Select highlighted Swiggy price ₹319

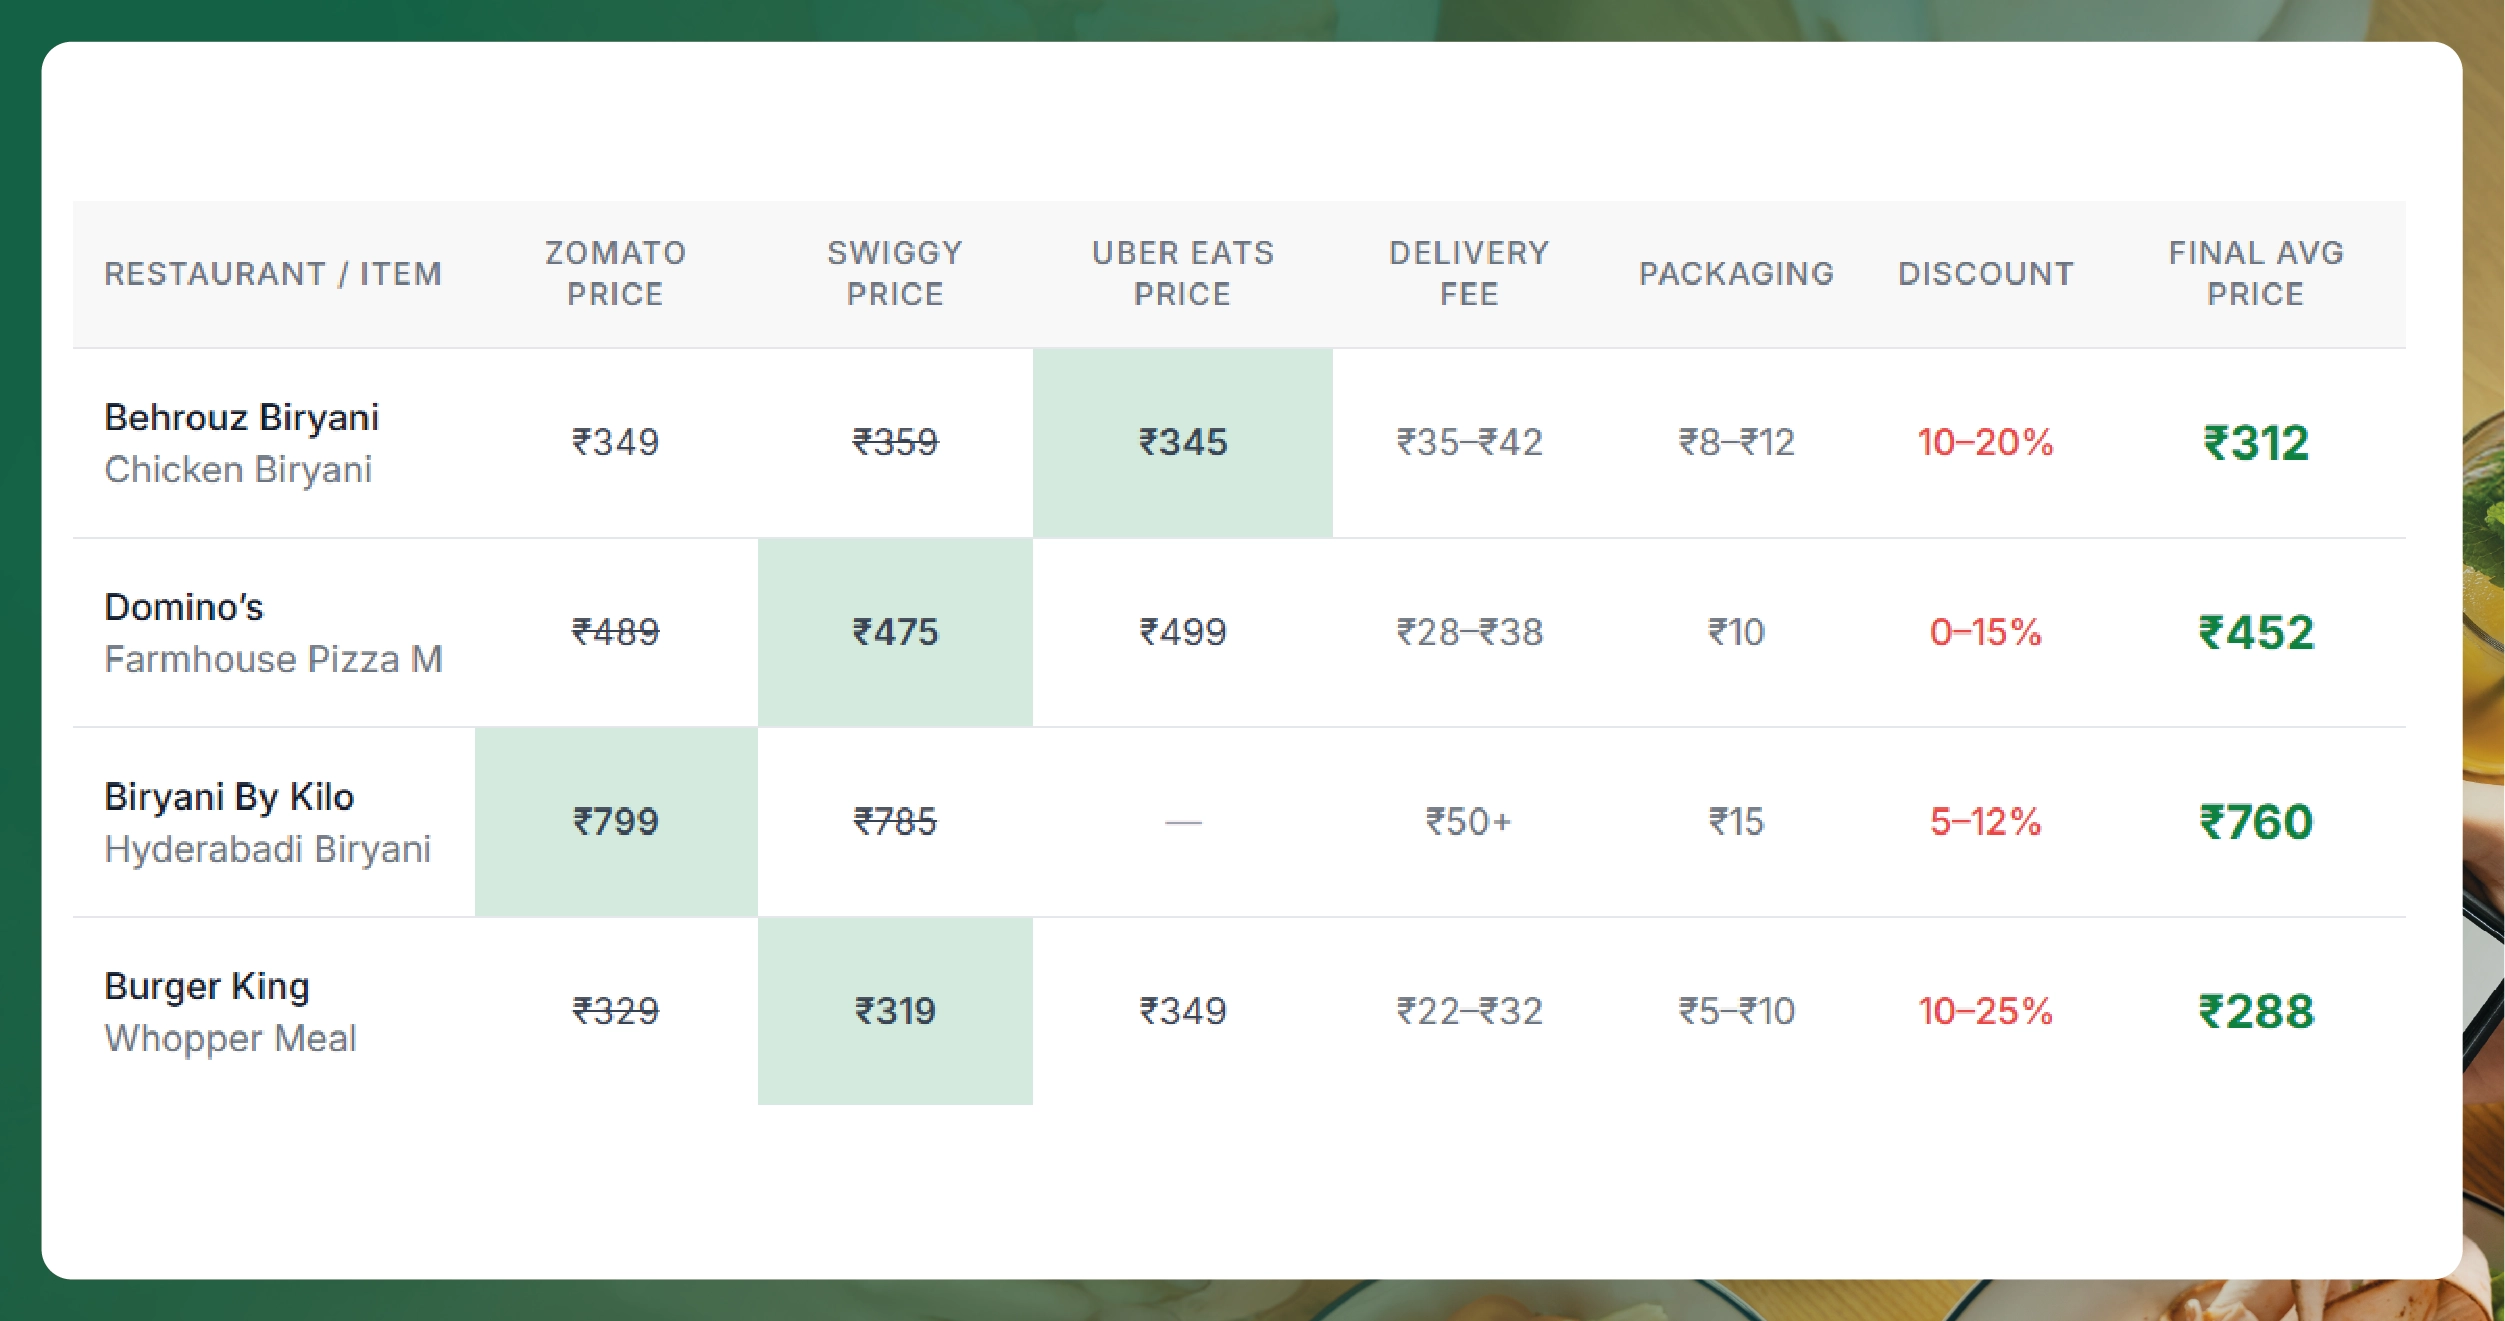[x=895, y=1011]
